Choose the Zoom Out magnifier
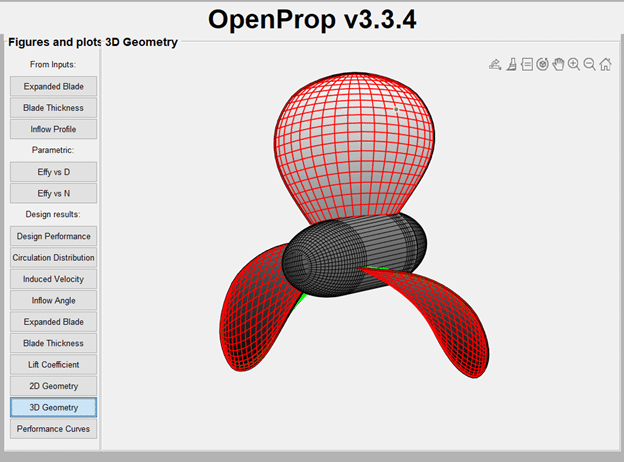This screenshot has width=624, height=462. pyautogui.click(x=589, y=64)
